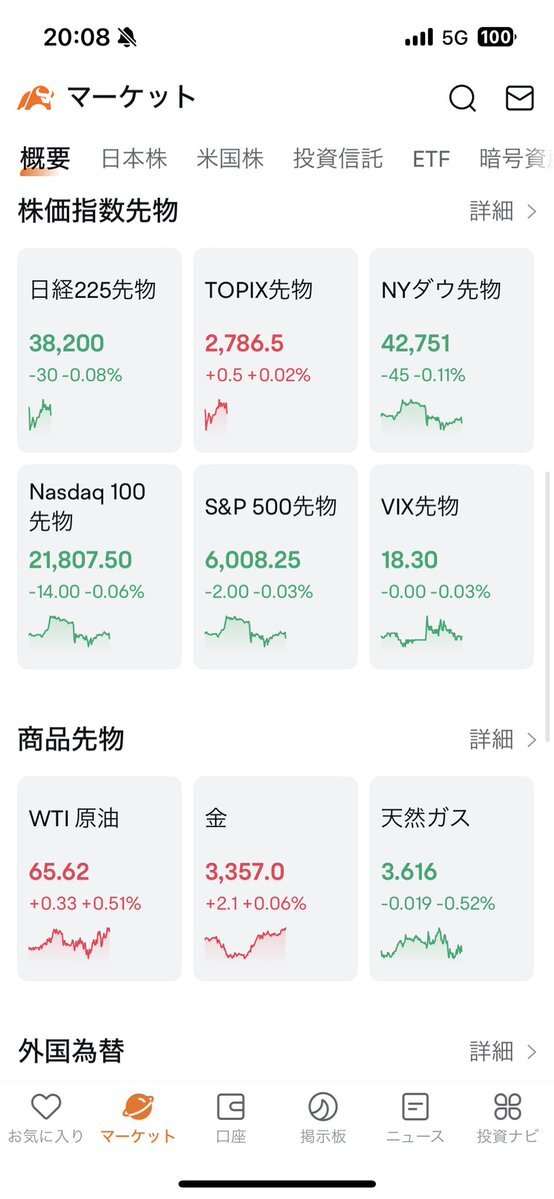Open the 口座 wallet icon
The width and height of the screenshot is (554, 1199).
[x=230, y=1106]
